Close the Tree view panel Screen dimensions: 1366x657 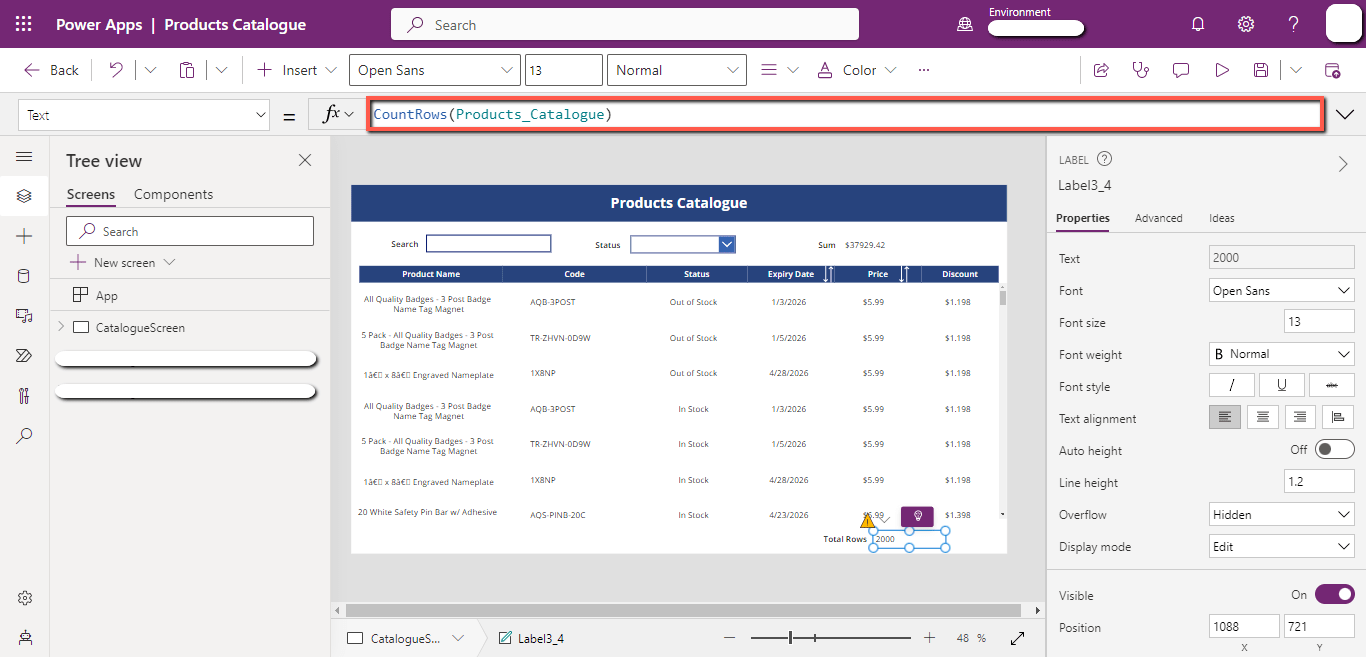click(305, 160)
